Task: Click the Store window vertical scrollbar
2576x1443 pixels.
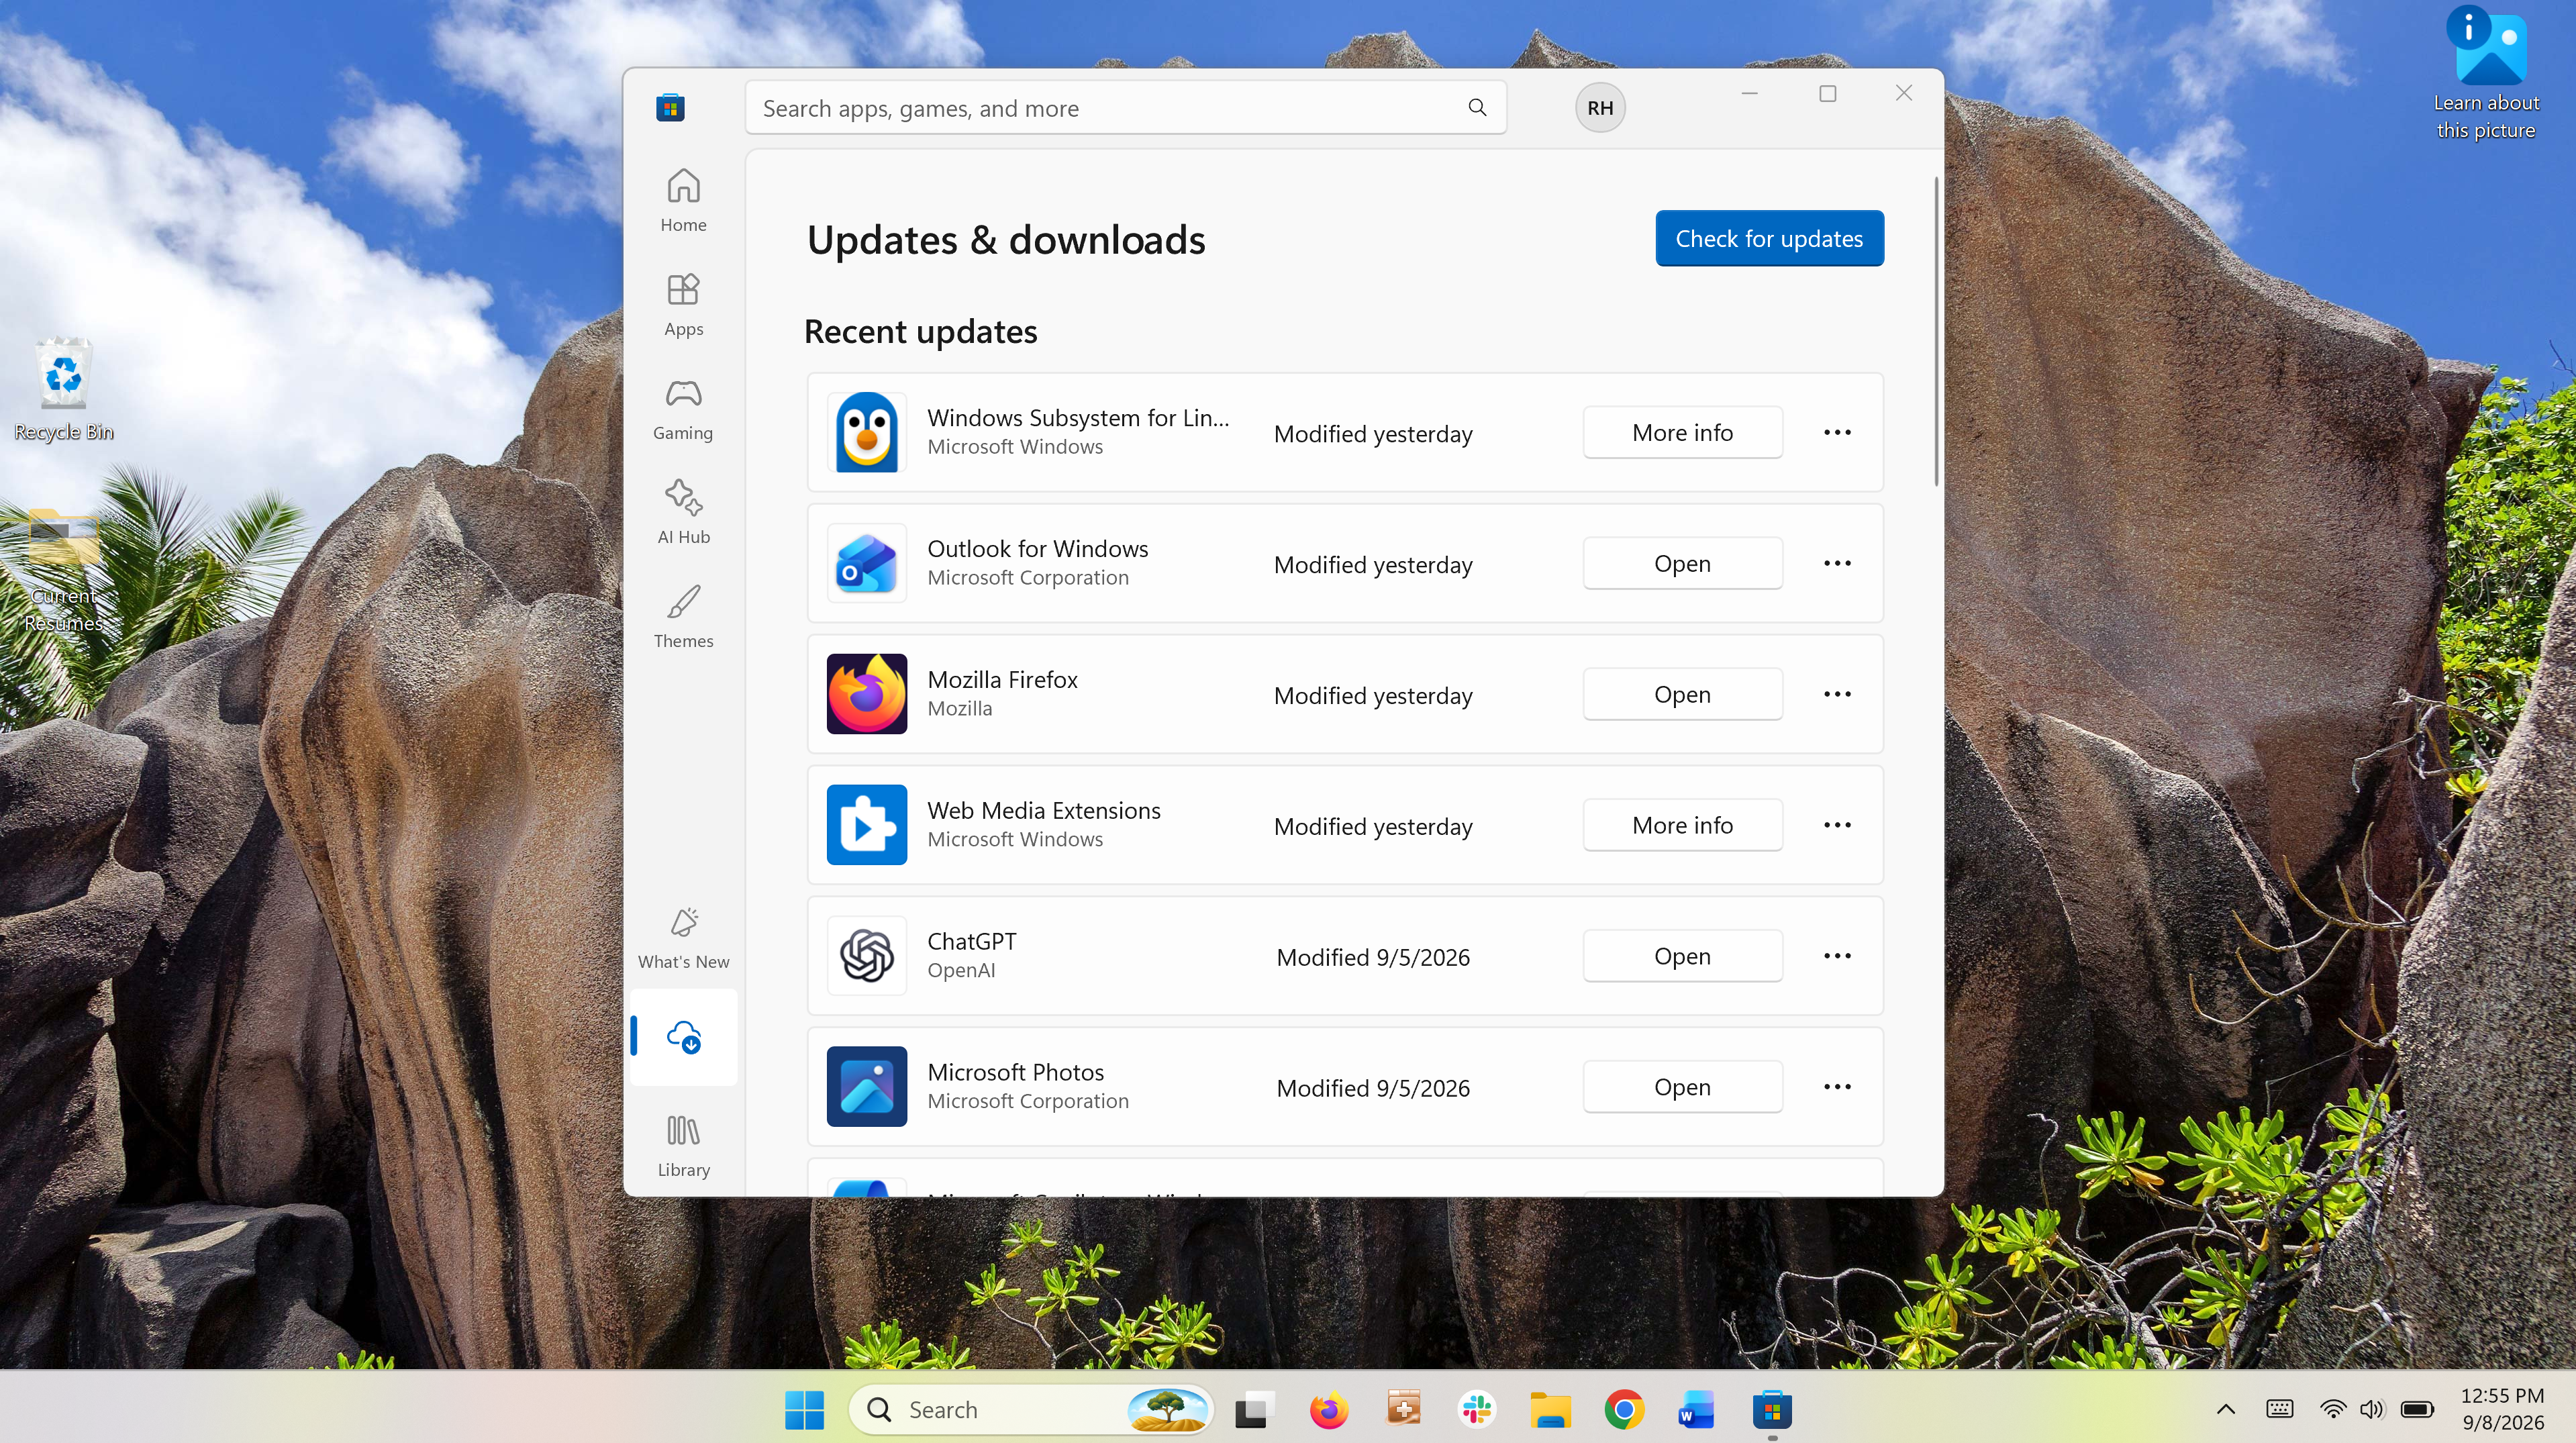Action: click(x=1936, y=332)
